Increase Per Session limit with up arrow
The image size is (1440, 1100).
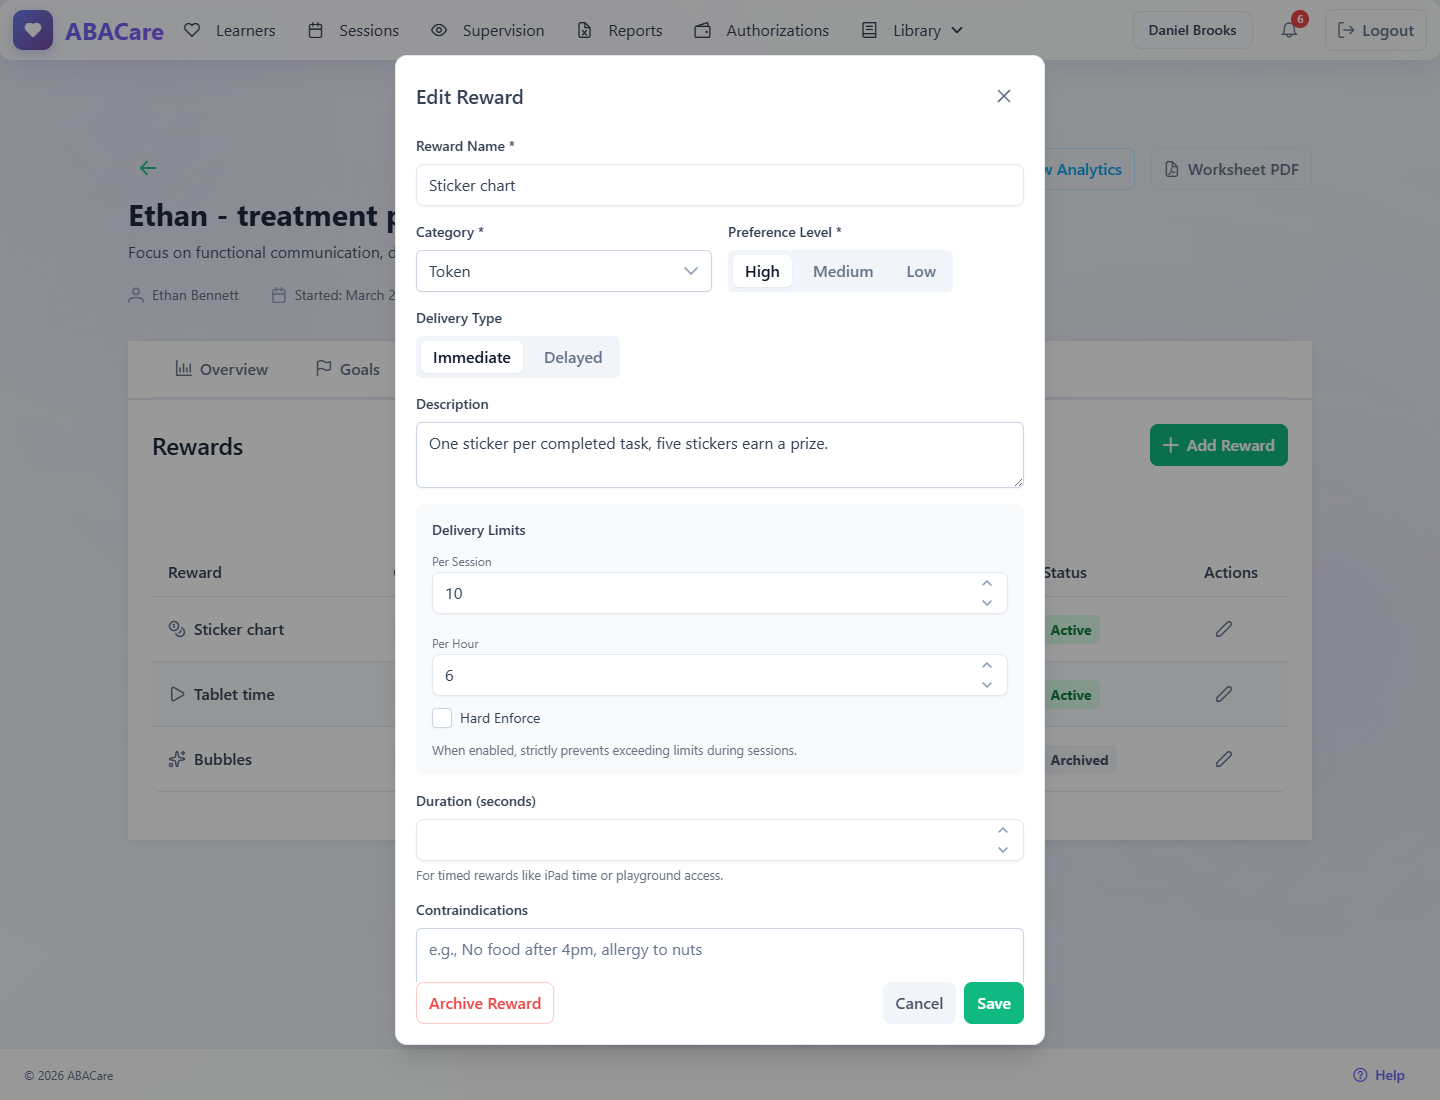(987, 583)
